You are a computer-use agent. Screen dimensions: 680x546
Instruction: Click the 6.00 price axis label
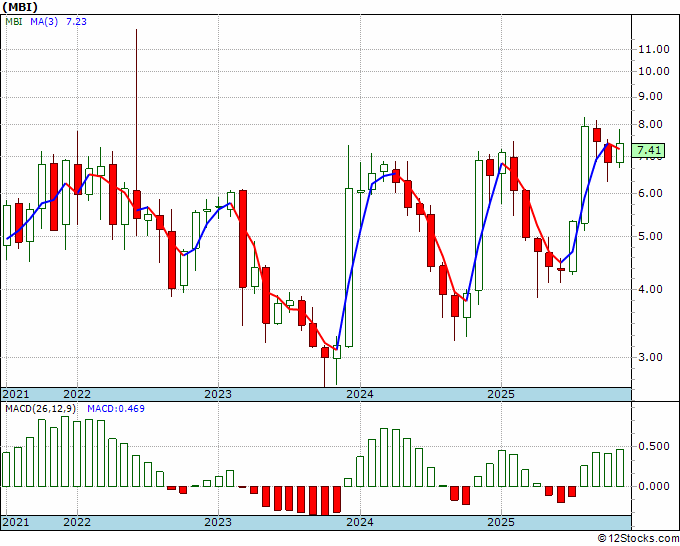coord(651,193)
